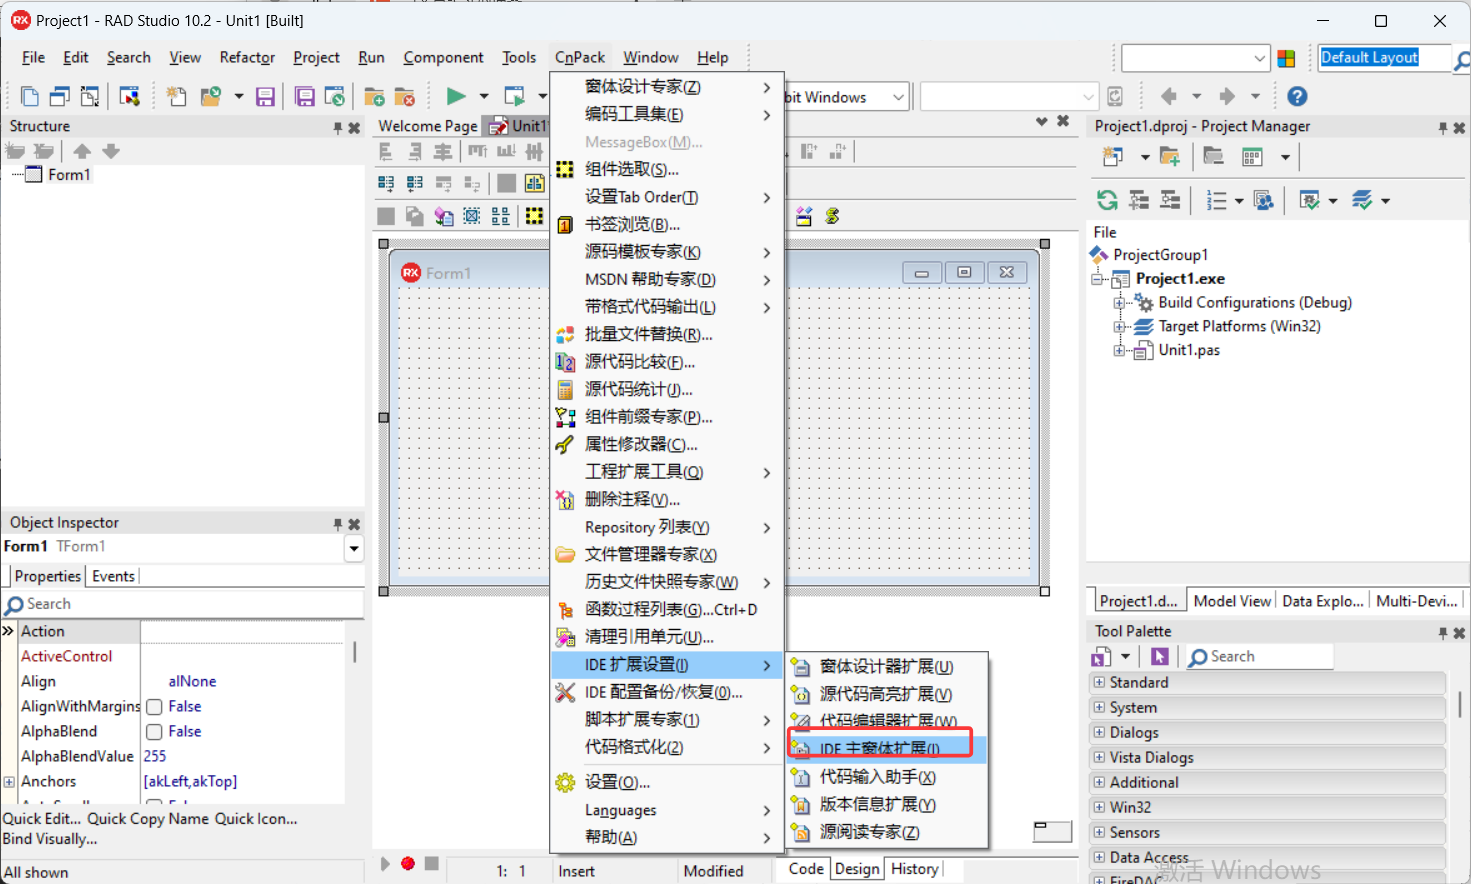This screenshot has height=884, width=1471.
Task: Switch to the Code tab
Action: coord(806,869)
